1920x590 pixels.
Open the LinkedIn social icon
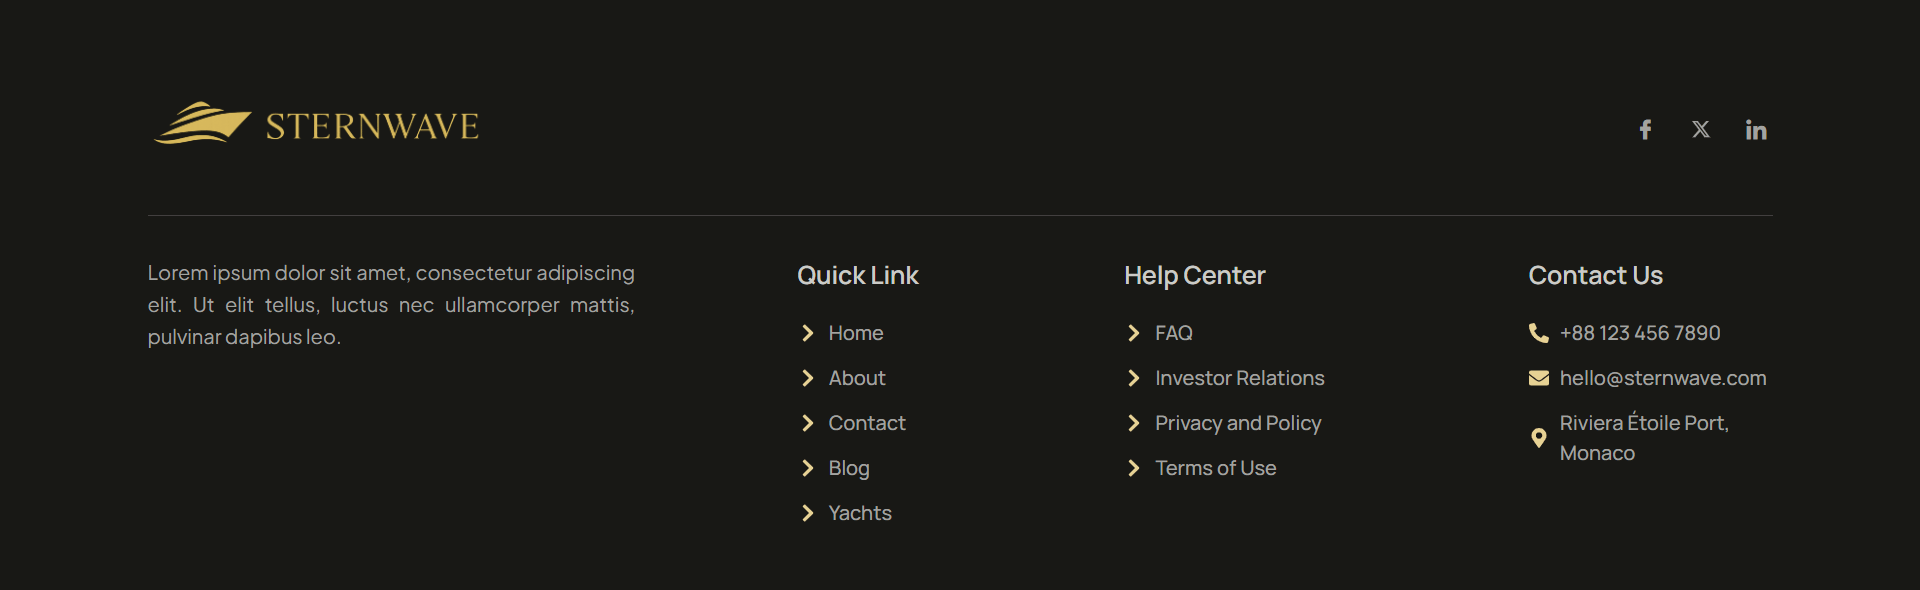coord(1756,130)
